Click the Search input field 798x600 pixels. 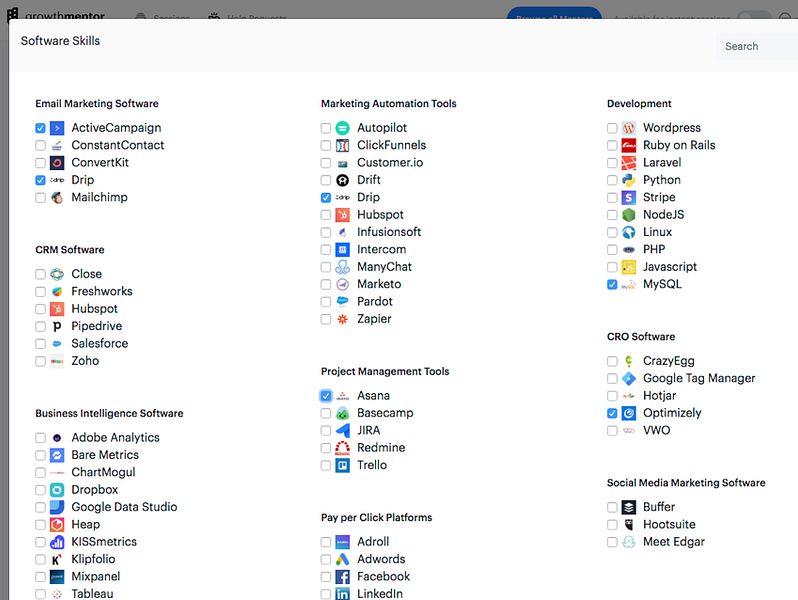757,46
